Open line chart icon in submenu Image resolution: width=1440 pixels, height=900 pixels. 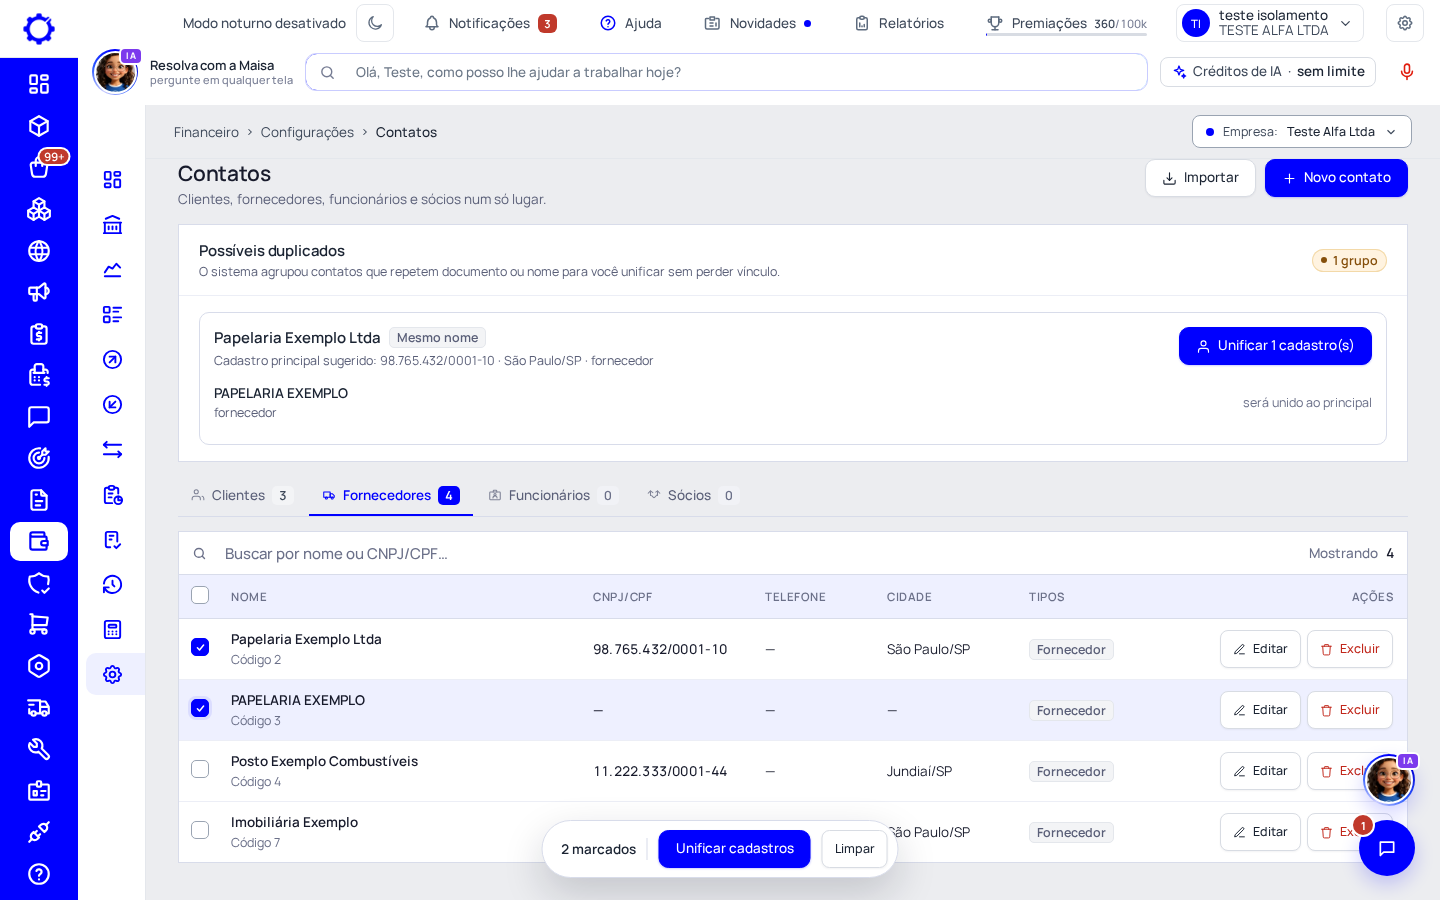coord(113,269)
